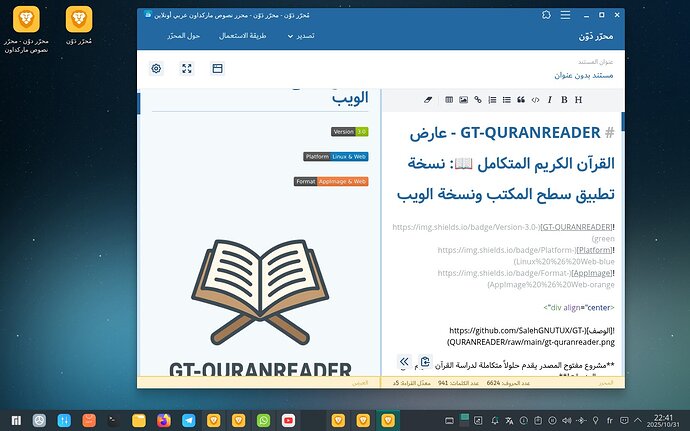Open حول المحرر menu item
The height and width of the screenshot is (431, 690).
pos(184,36)
